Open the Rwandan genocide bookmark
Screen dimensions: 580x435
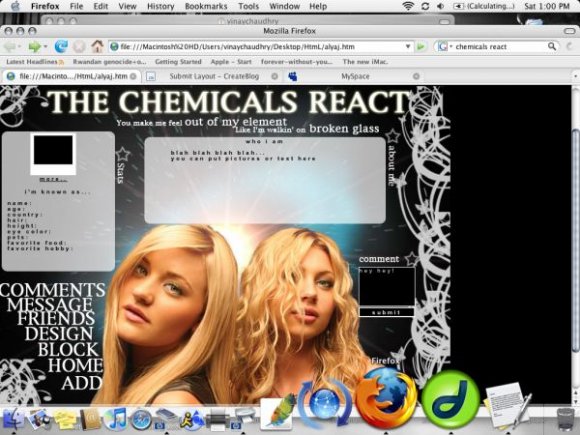pos(109,62)
